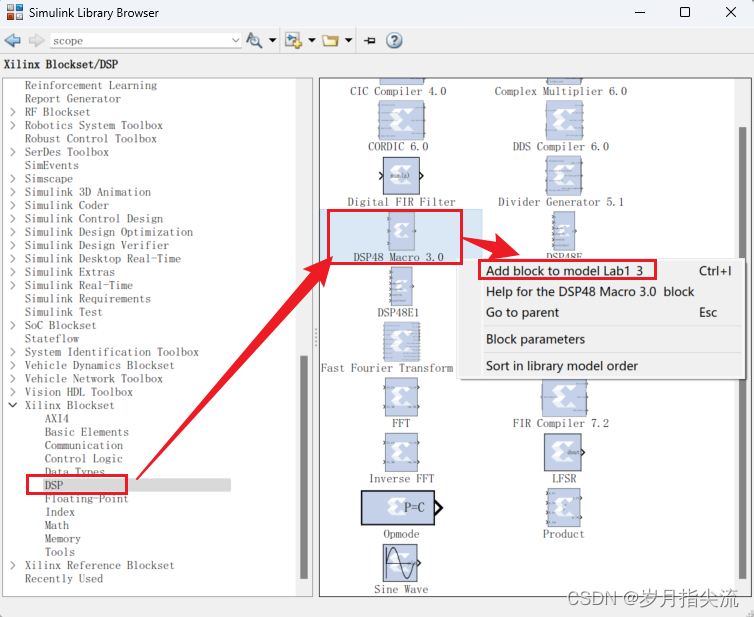Open the search options dropdown arrow

tap(272, 40)
